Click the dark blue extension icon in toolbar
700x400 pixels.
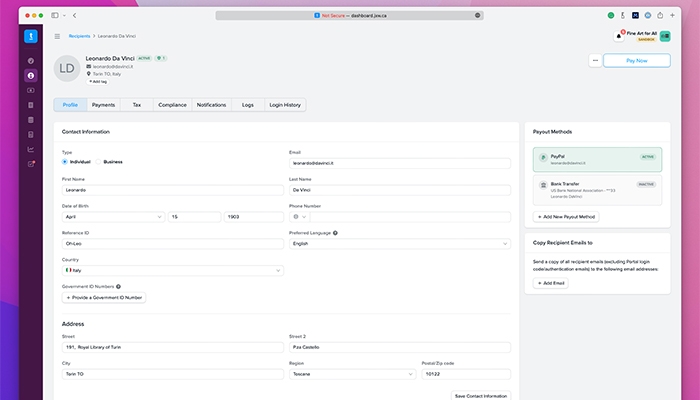(x=635, y=15)
